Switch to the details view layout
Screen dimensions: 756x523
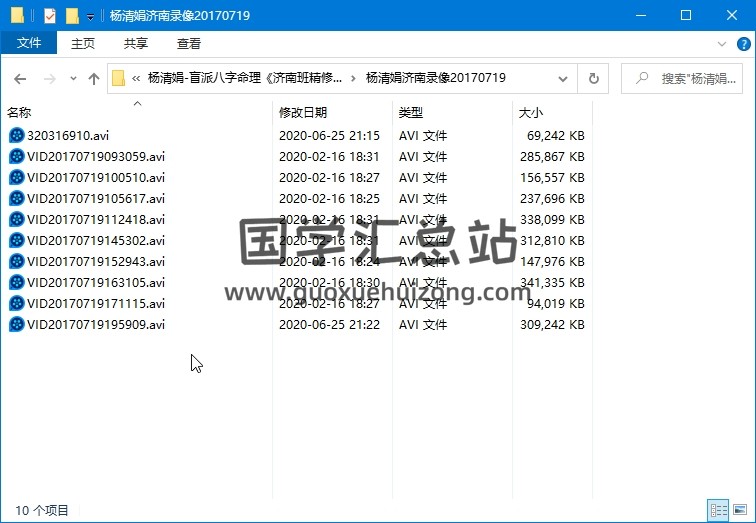717,510
